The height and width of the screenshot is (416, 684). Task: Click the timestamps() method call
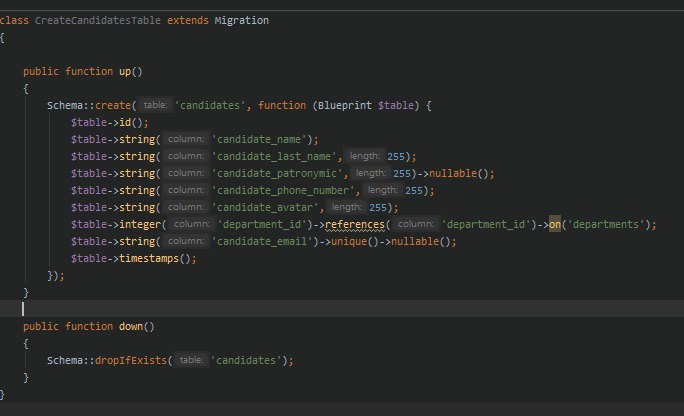[x=154, y=259]
